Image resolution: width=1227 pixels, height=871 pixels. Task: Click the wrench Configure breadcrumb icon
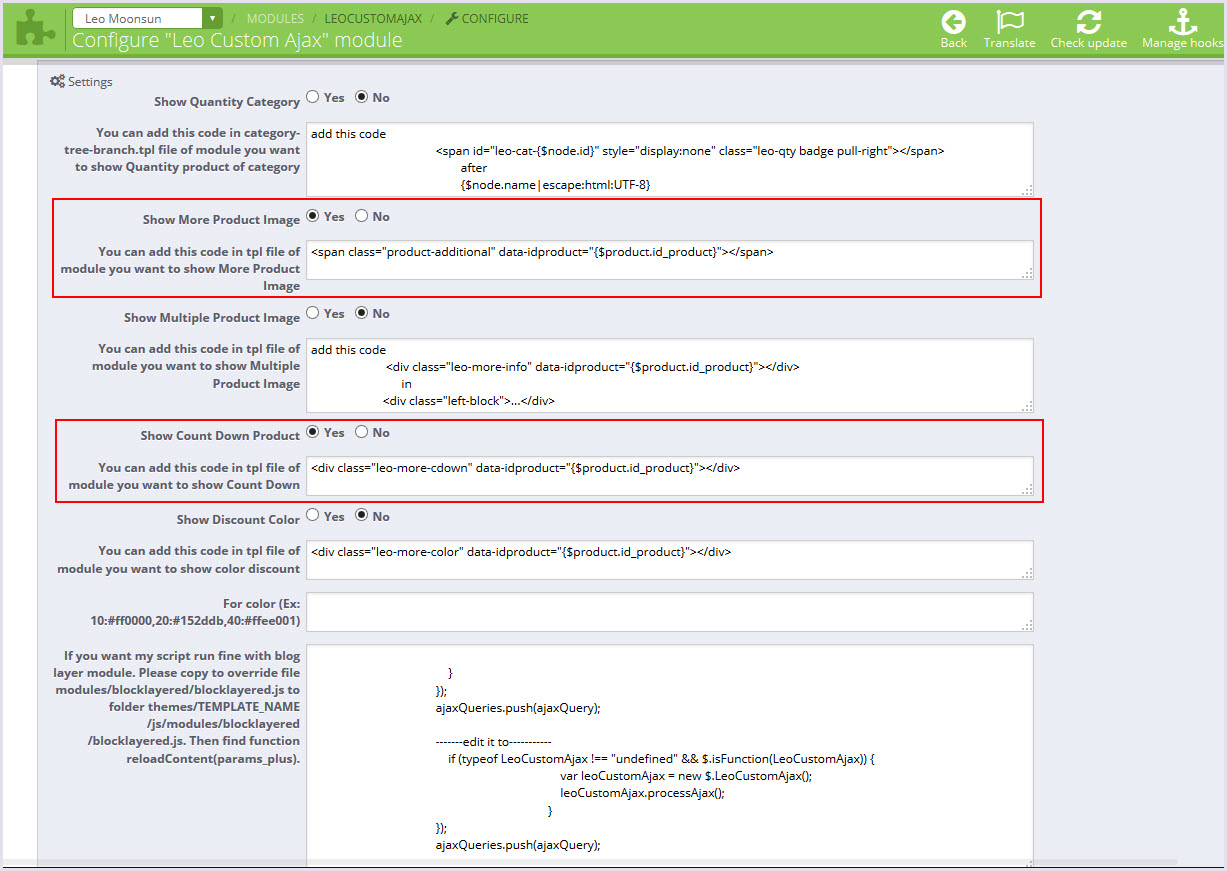click(451, 18)
